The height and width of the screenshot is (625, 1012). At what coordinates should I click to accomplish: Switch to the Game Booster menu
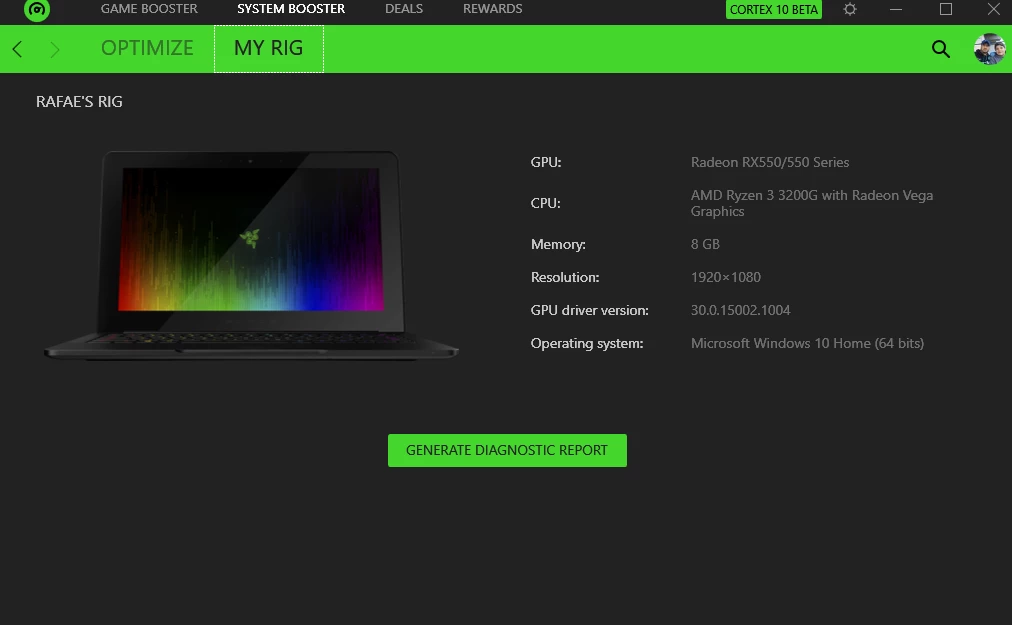pos(149,9)
